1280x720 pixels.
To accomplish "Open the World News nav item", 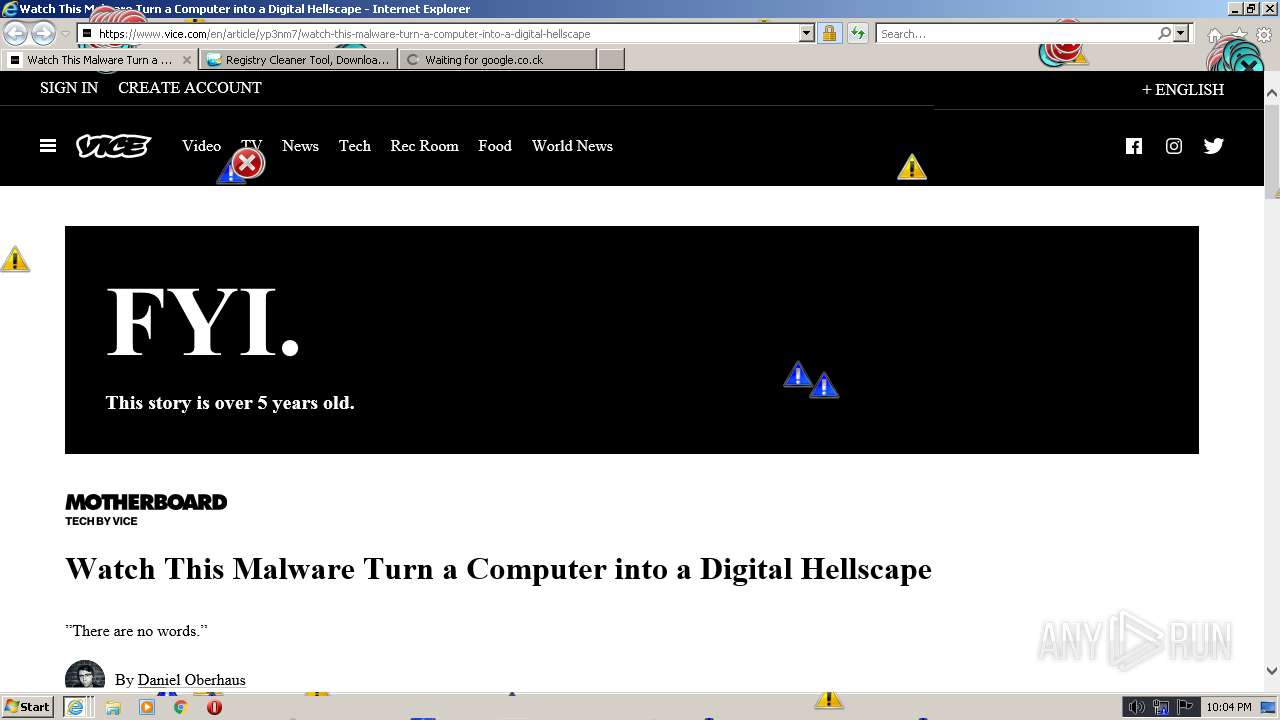I will click(x=572, y=146).
